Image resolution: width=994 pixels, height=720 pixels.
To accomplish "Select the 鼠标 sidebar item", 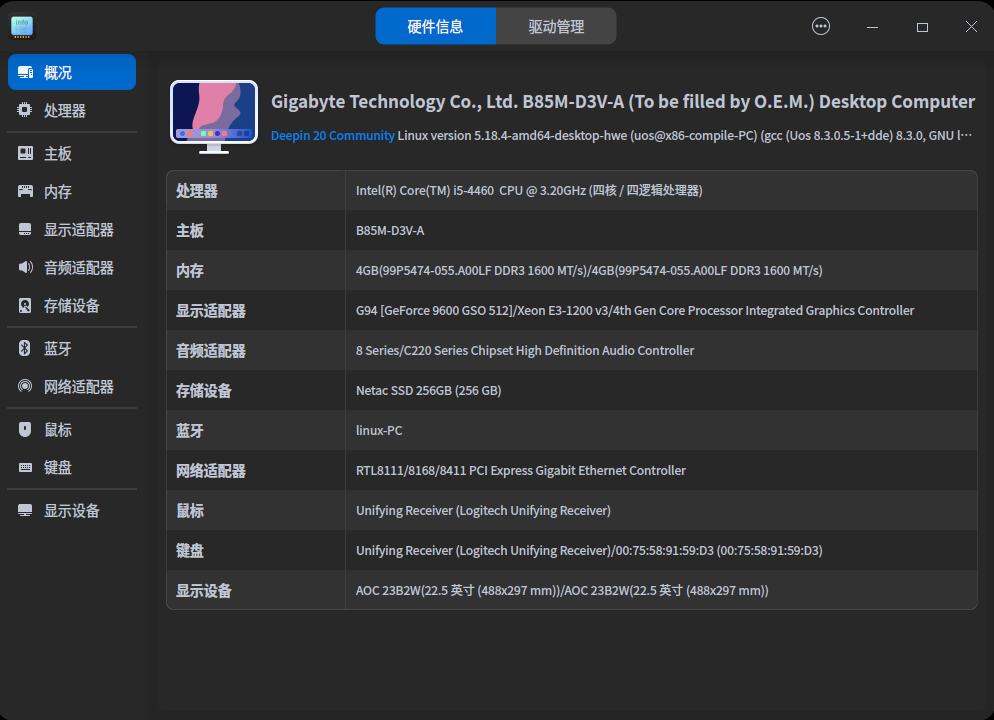I will (55, 429).
